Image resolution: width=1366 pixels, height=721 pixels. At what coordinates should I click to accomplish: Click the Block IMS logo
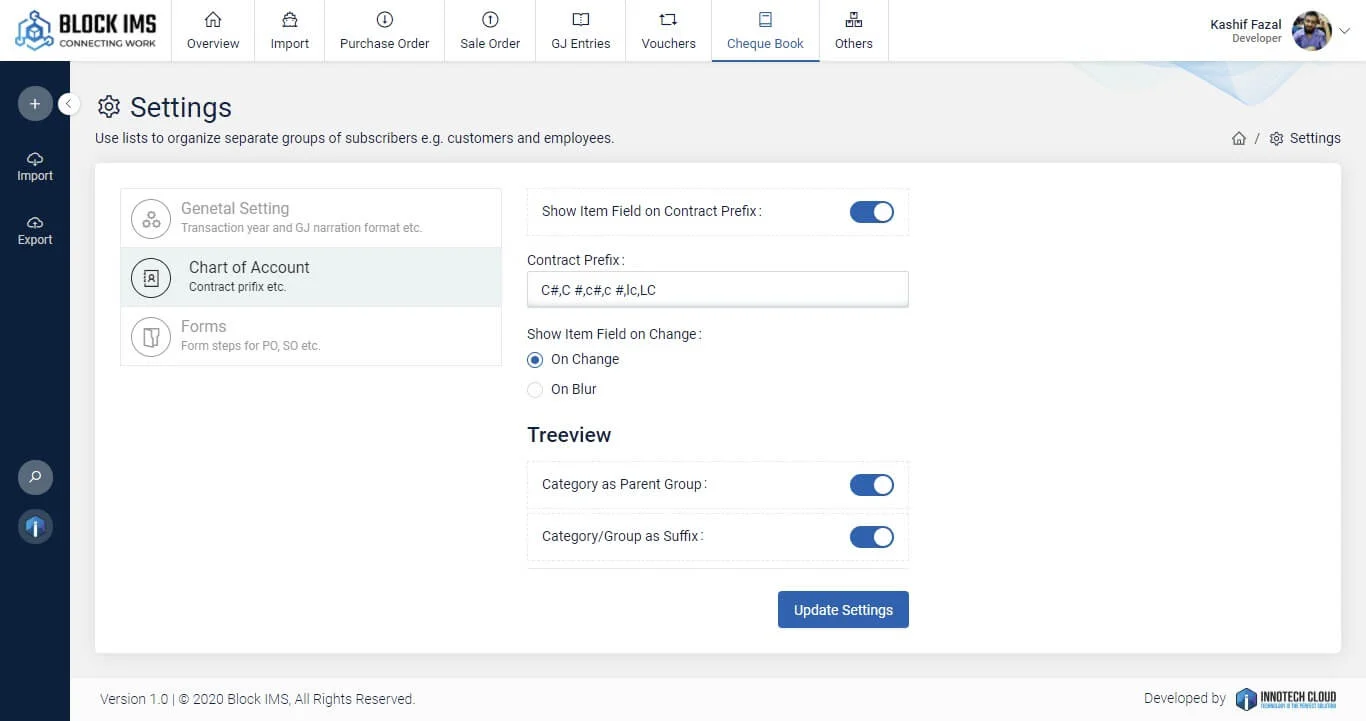(x=86, y=30)
